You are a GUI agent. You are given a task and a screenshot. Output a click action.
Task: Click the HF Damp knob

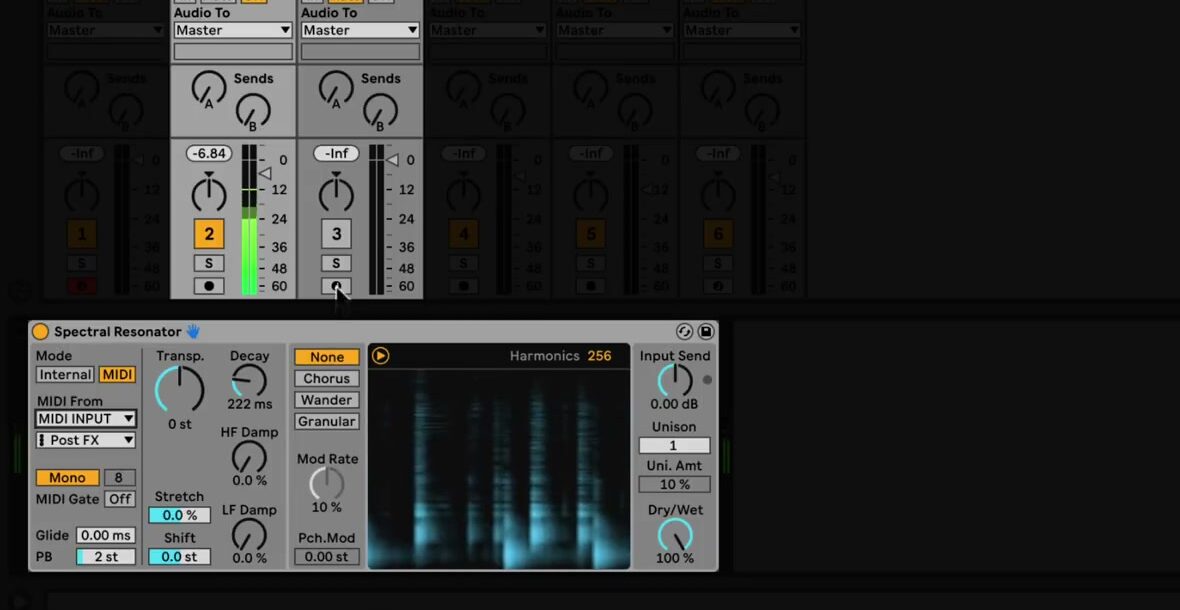point(249,457)
